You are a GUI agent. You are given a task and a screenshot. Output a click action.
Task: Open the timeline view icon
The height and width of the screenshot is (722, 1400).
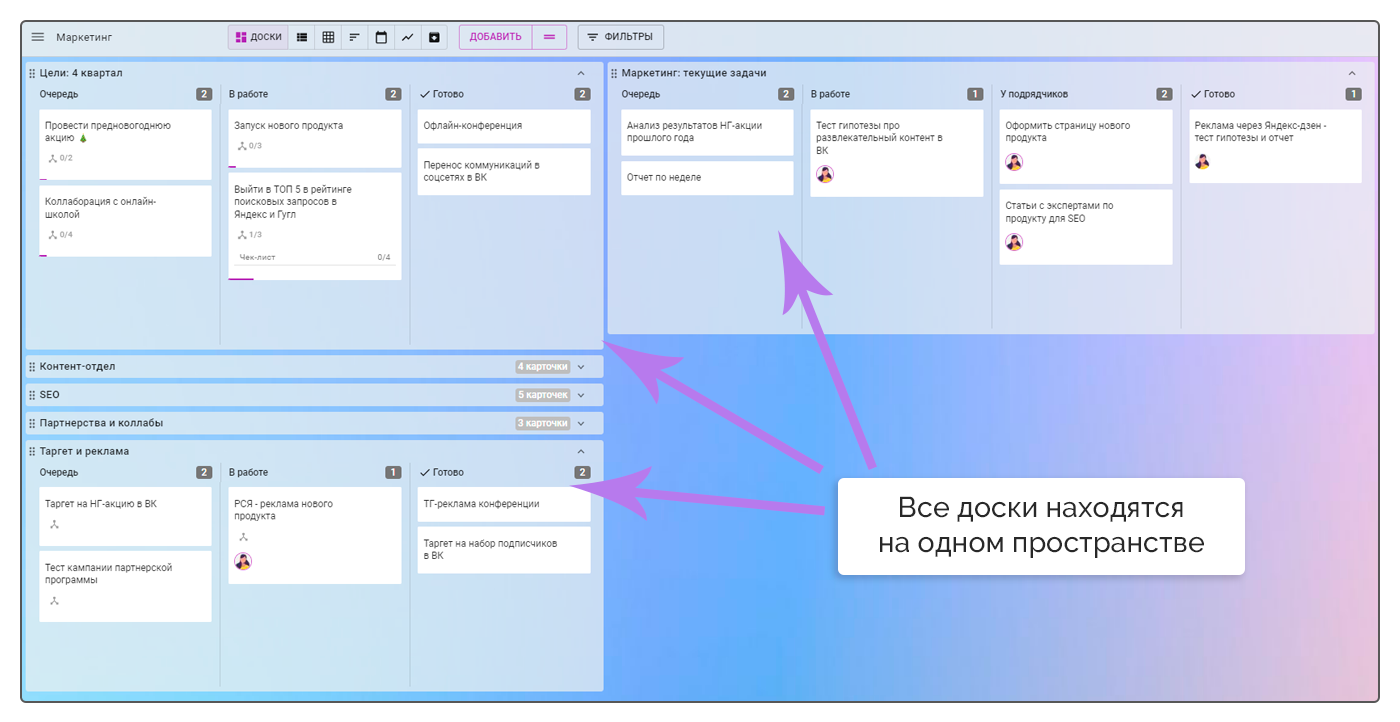[x=354, y=37]
